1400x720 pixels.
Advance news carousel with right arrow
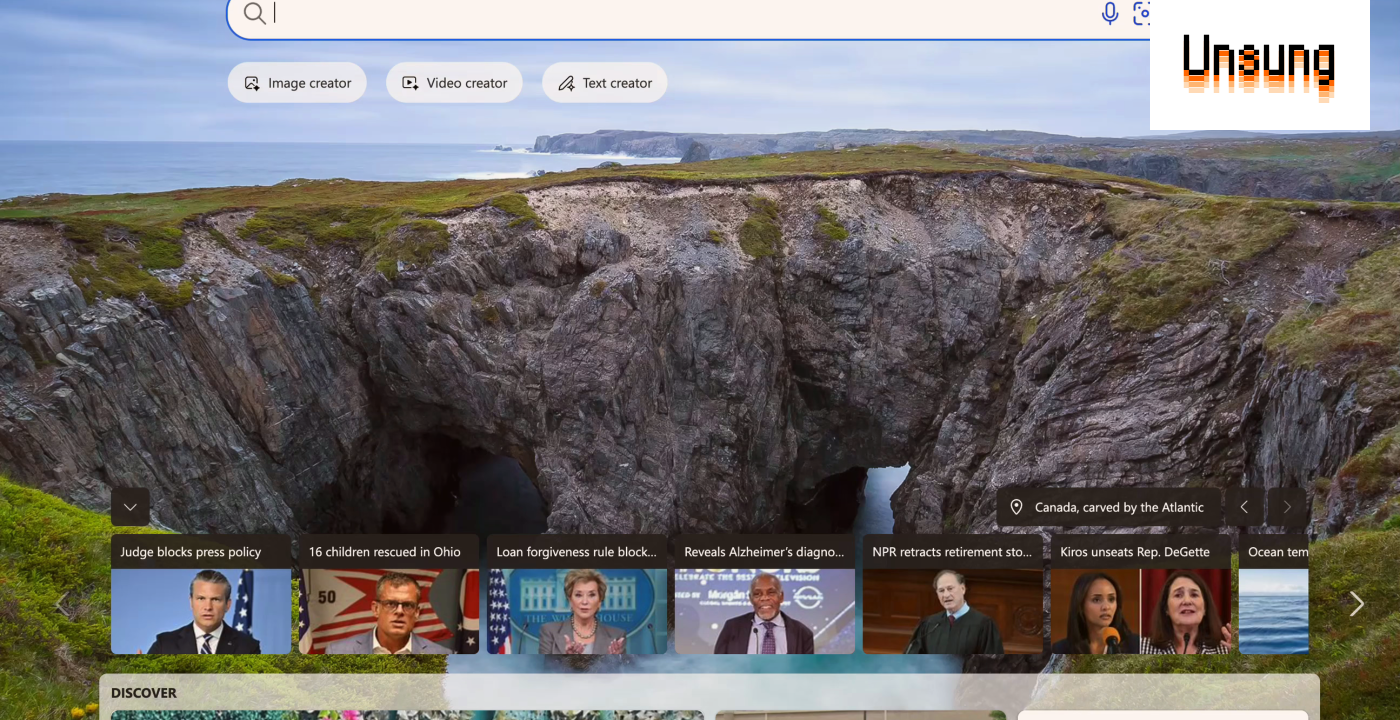coord(1357,603)
